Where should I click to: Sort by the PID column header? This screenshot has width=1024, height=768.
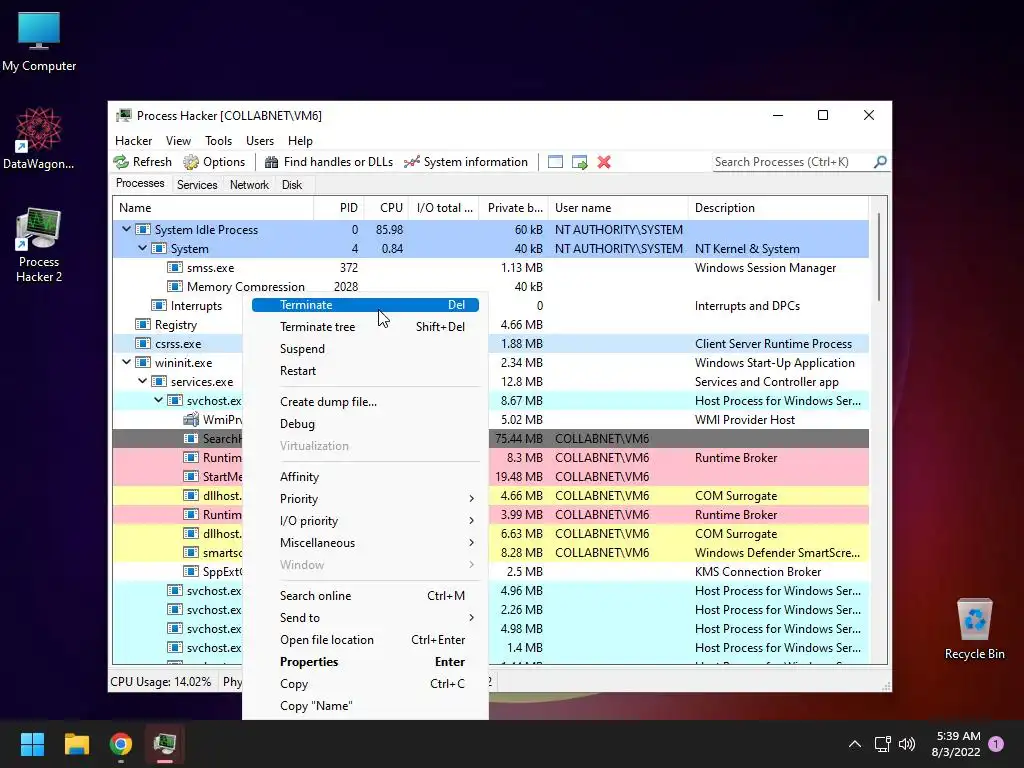click(339, 208)
